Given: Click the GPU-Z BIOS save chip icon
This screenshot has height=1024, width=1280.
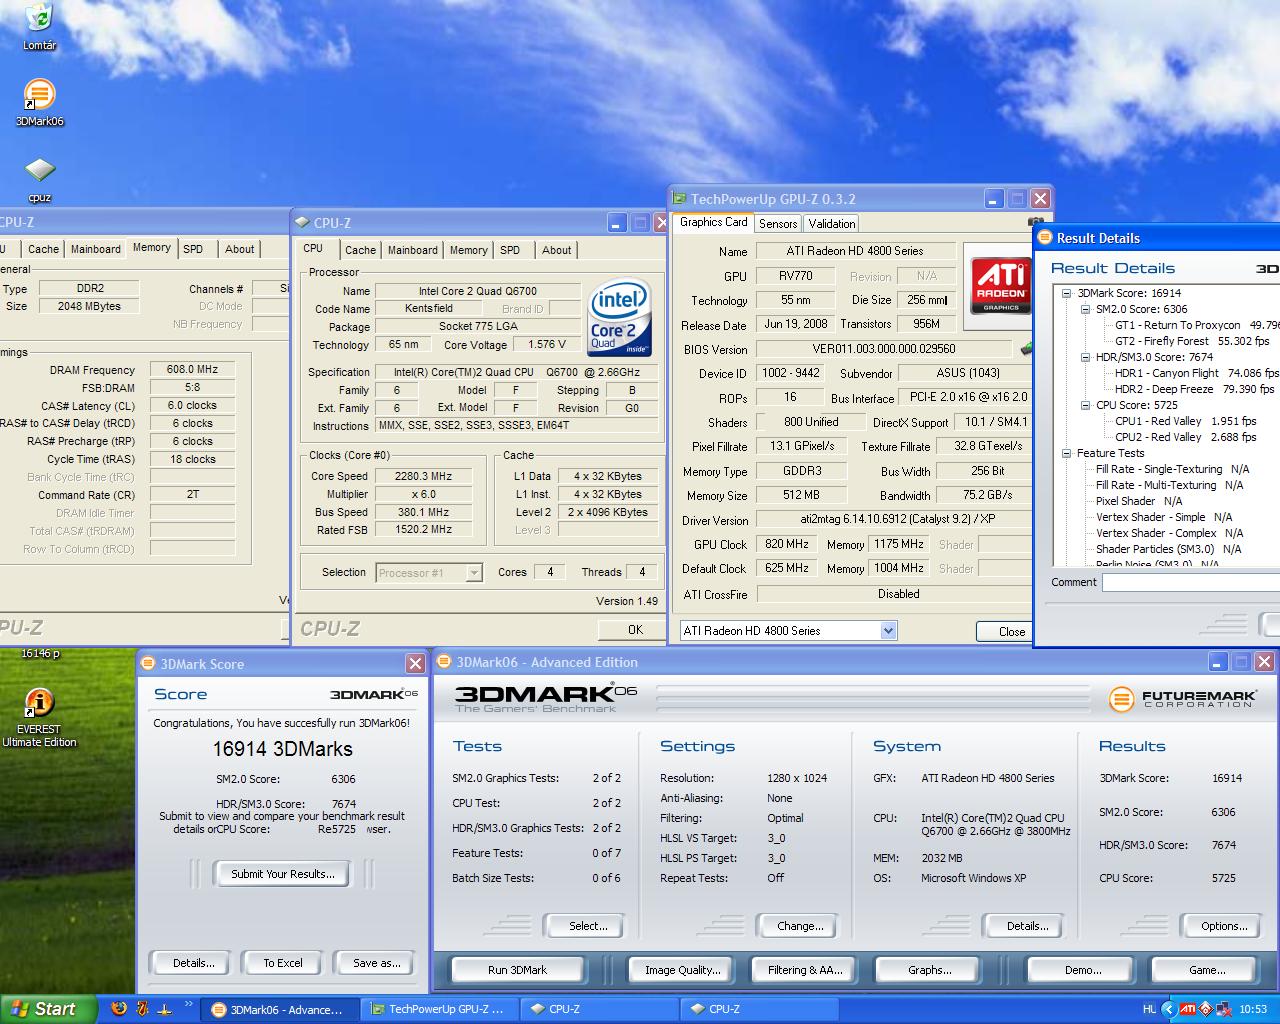Looking at the screenshot, I should [x=1026, y=349].
